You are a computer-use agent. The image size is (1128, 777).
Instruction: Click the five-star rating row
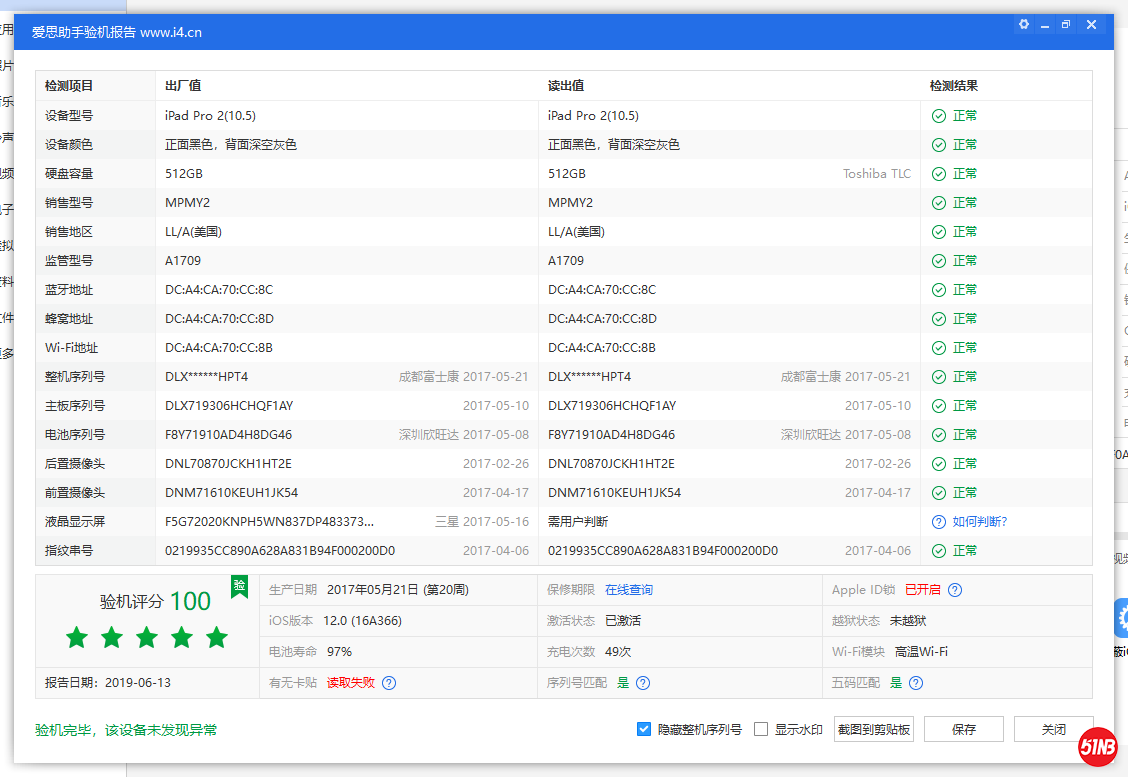[x=147, y=637]
